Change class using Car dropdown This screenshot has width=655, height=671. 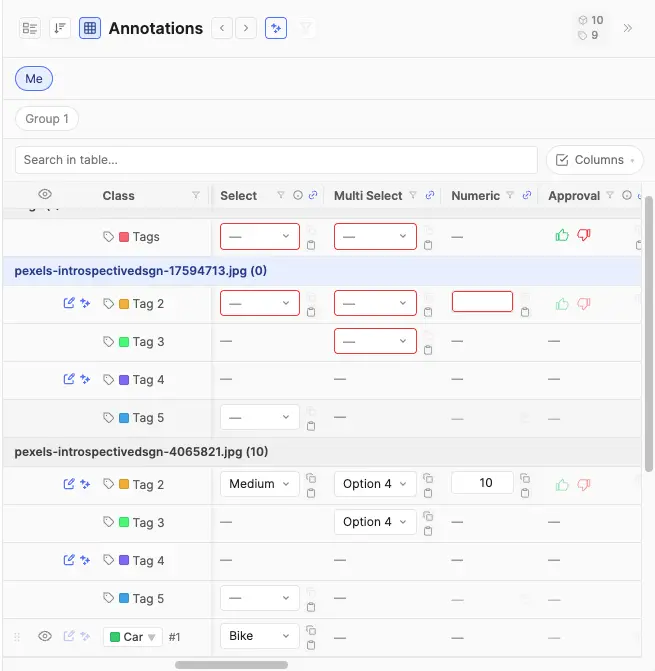pos(133,637)
